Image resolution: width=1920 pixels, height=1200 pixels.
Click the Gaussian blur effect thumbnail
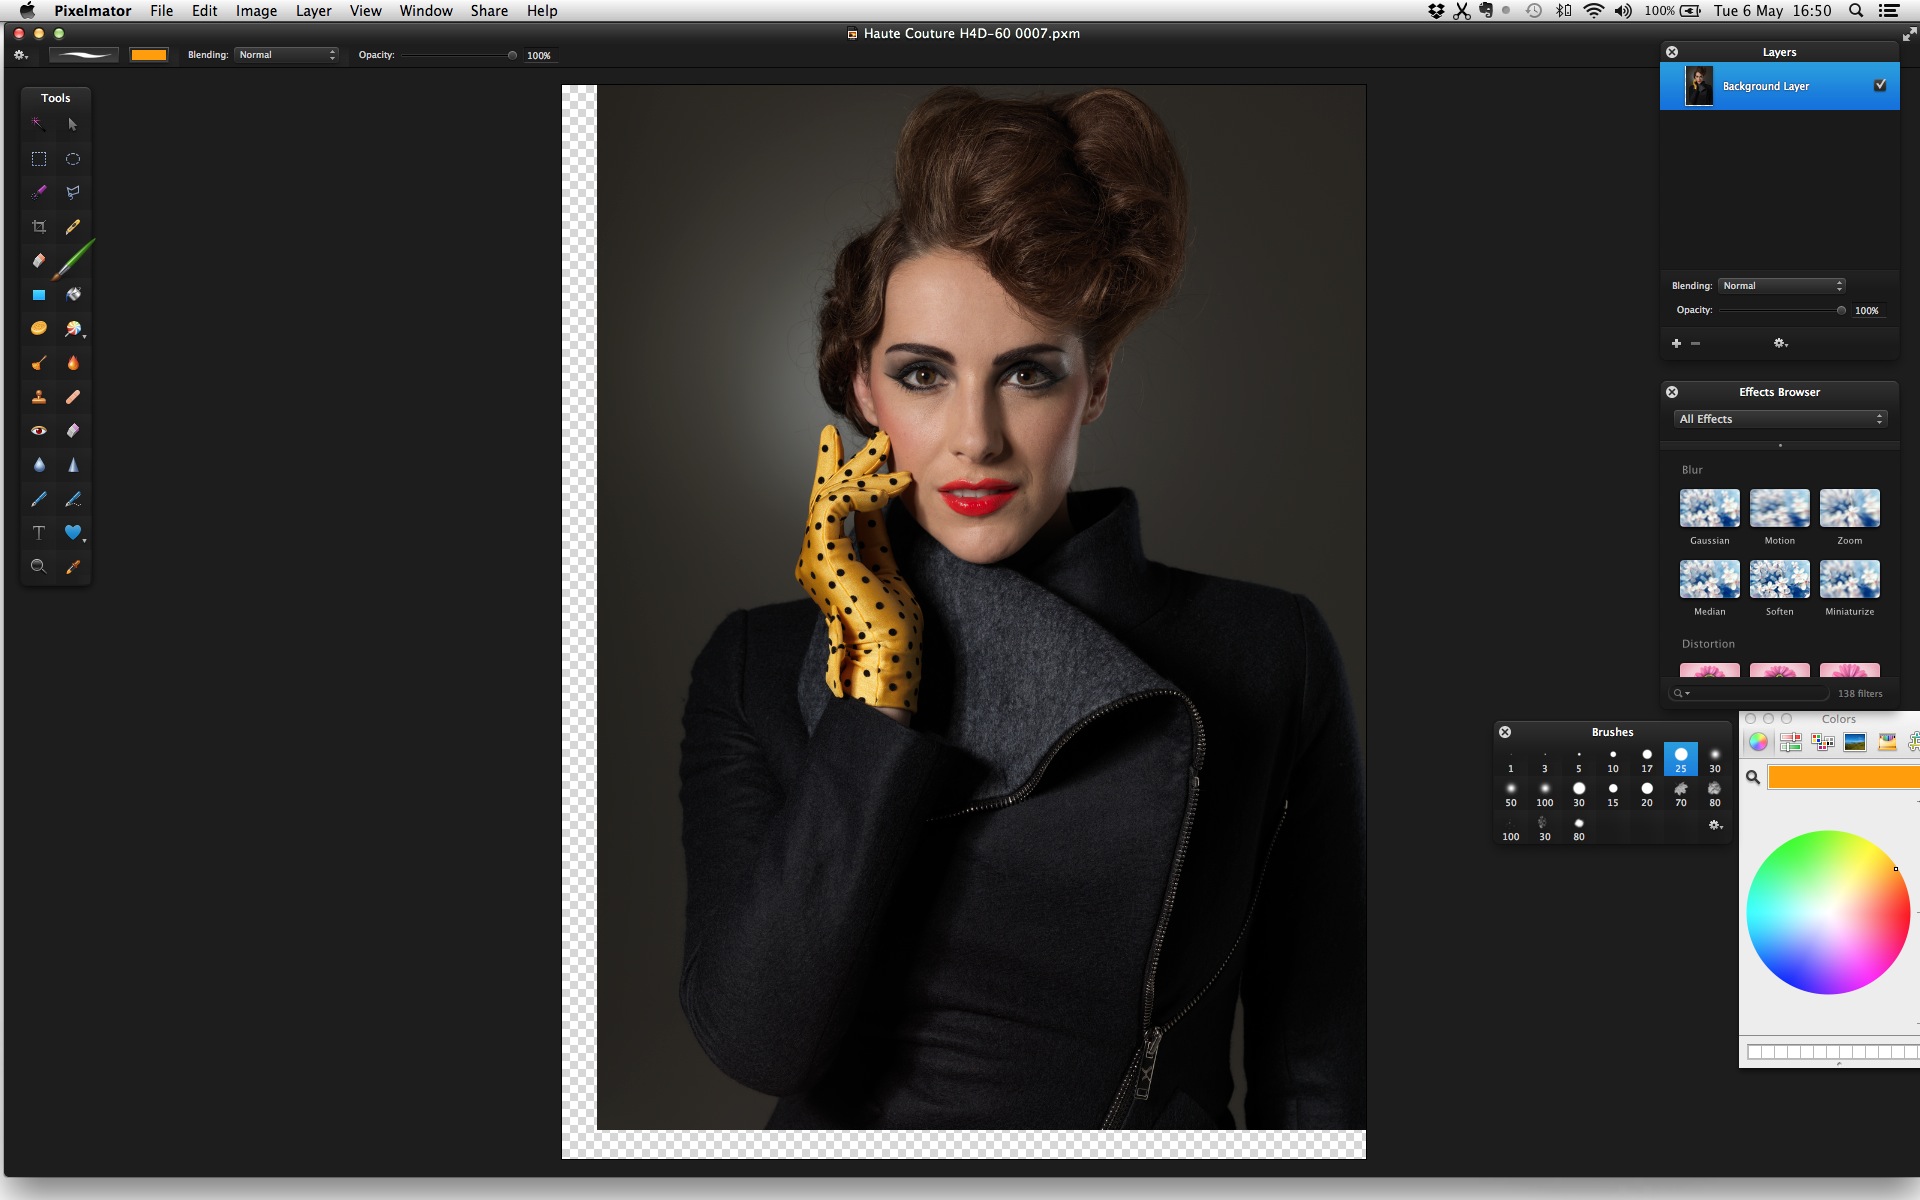click(x=1709, y=509)
